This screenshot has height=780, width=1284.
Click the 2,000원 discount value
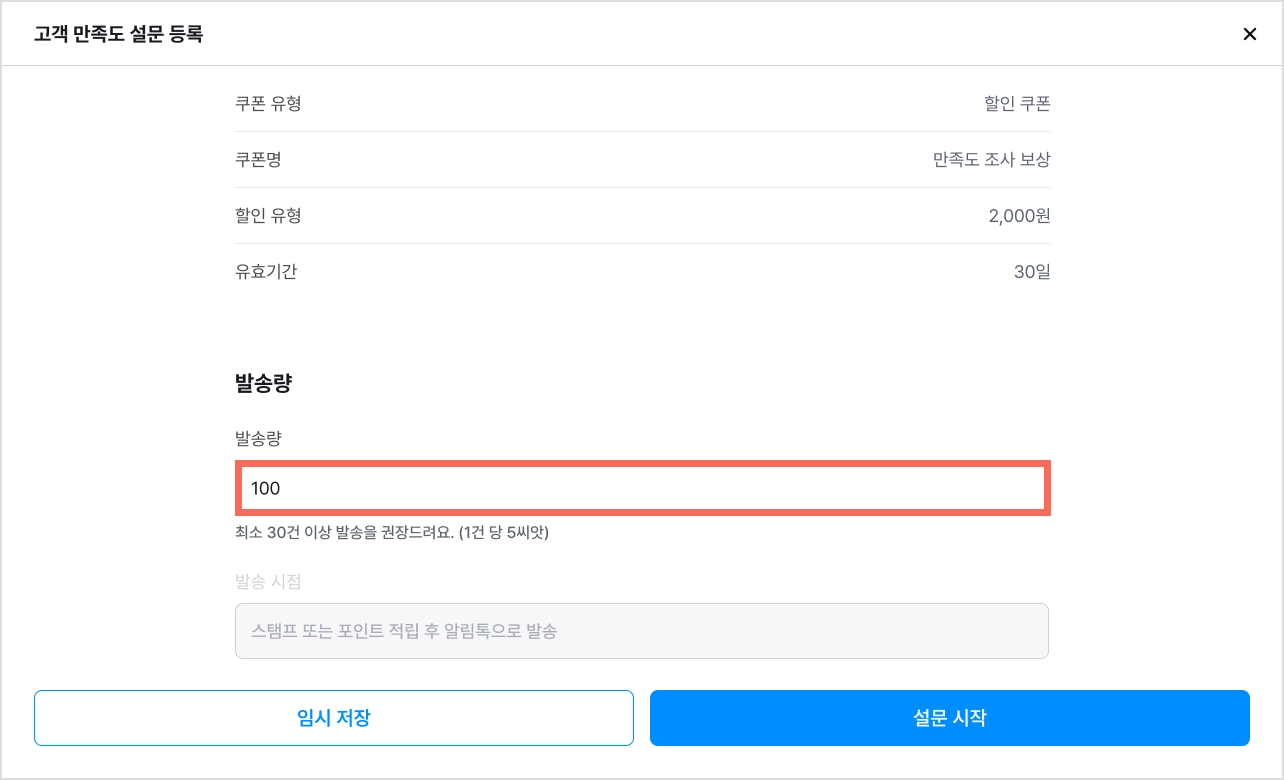1019,215
